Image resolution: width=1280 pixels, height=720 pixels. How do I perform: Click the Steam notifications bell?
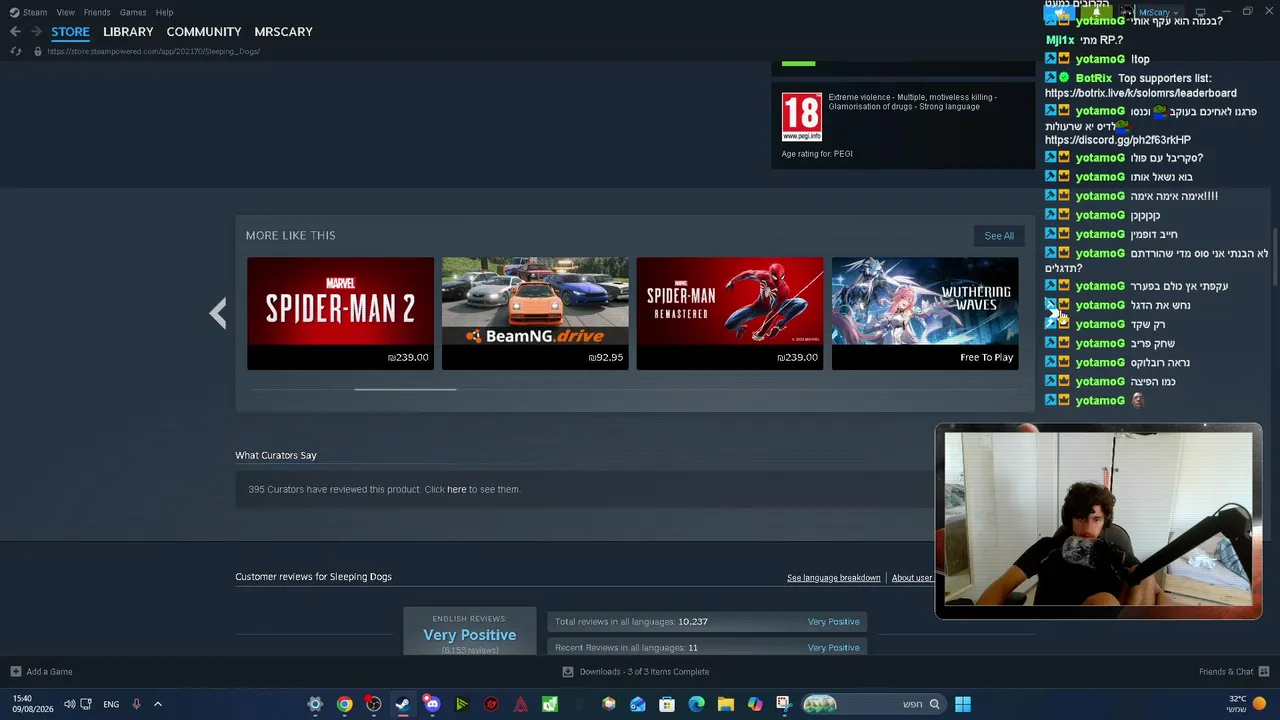[1097, 12]
